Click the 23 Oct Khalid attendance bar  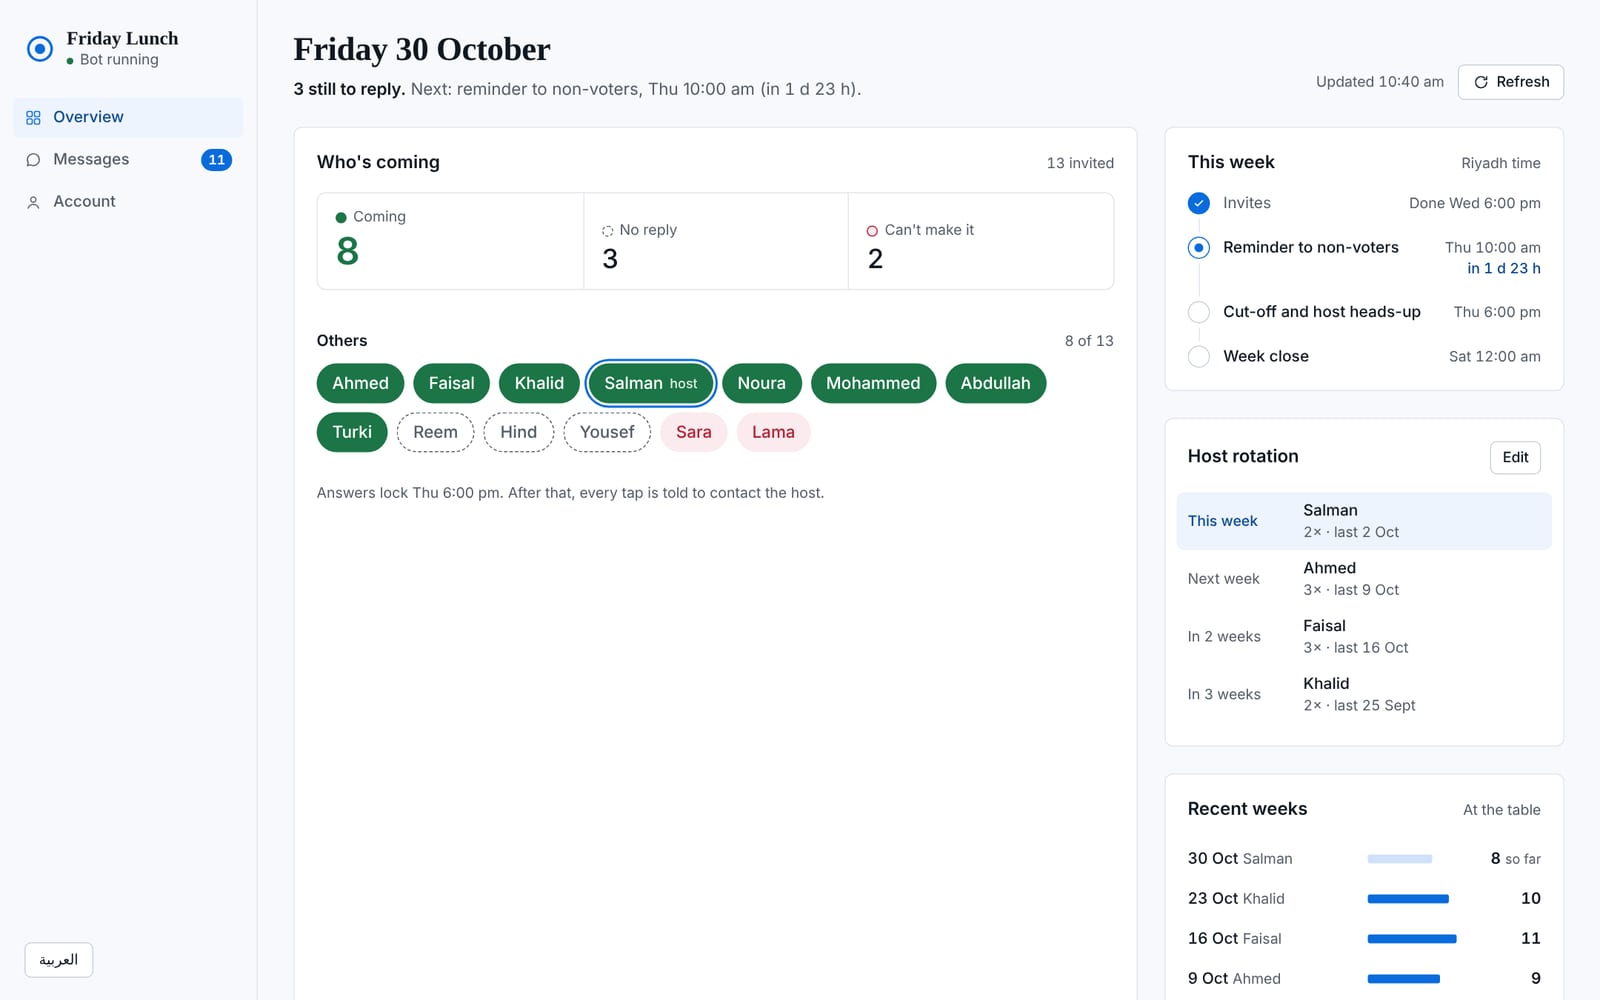pos(1408,899)
